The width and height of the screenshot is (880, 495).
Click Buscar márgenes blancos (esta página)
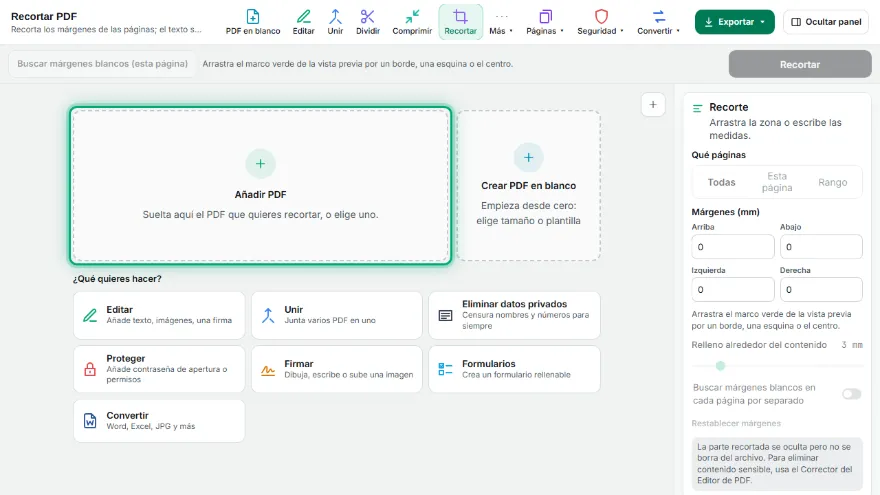click(x=102, y=64)
